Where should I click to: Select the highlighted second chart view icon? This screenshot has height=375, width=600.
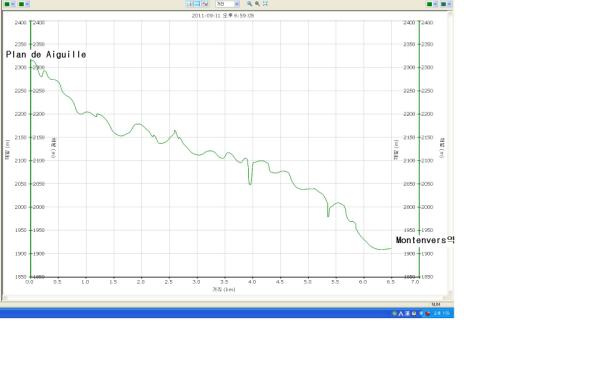coord(197,4)
